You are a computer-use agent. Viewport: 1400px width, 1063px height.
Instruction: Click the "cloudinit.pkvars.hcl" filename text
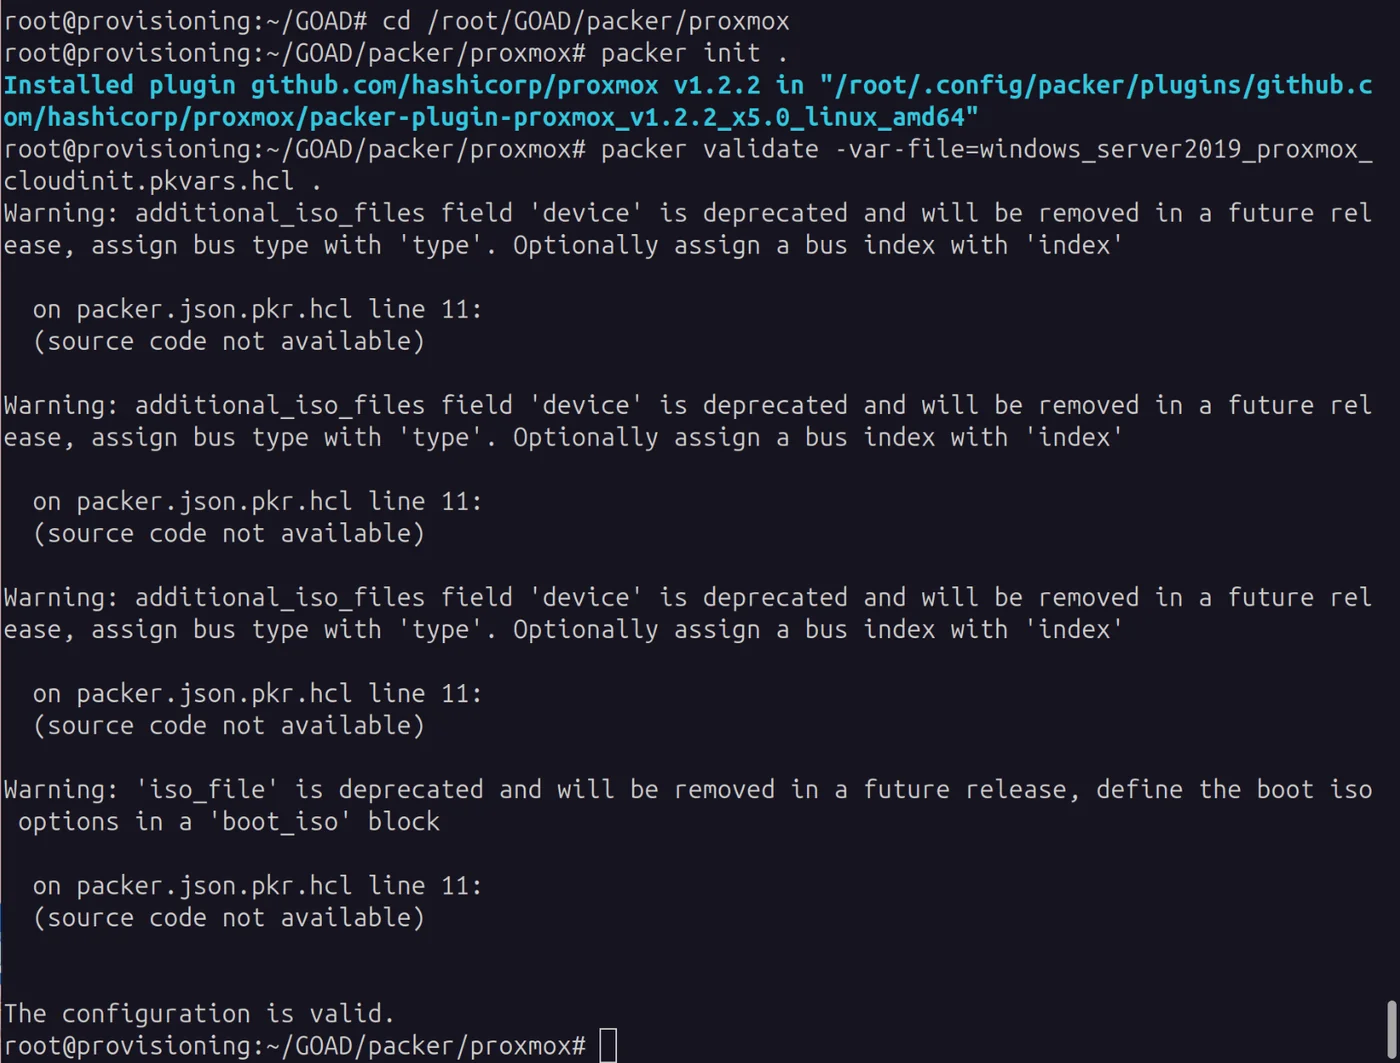(148, 181)
